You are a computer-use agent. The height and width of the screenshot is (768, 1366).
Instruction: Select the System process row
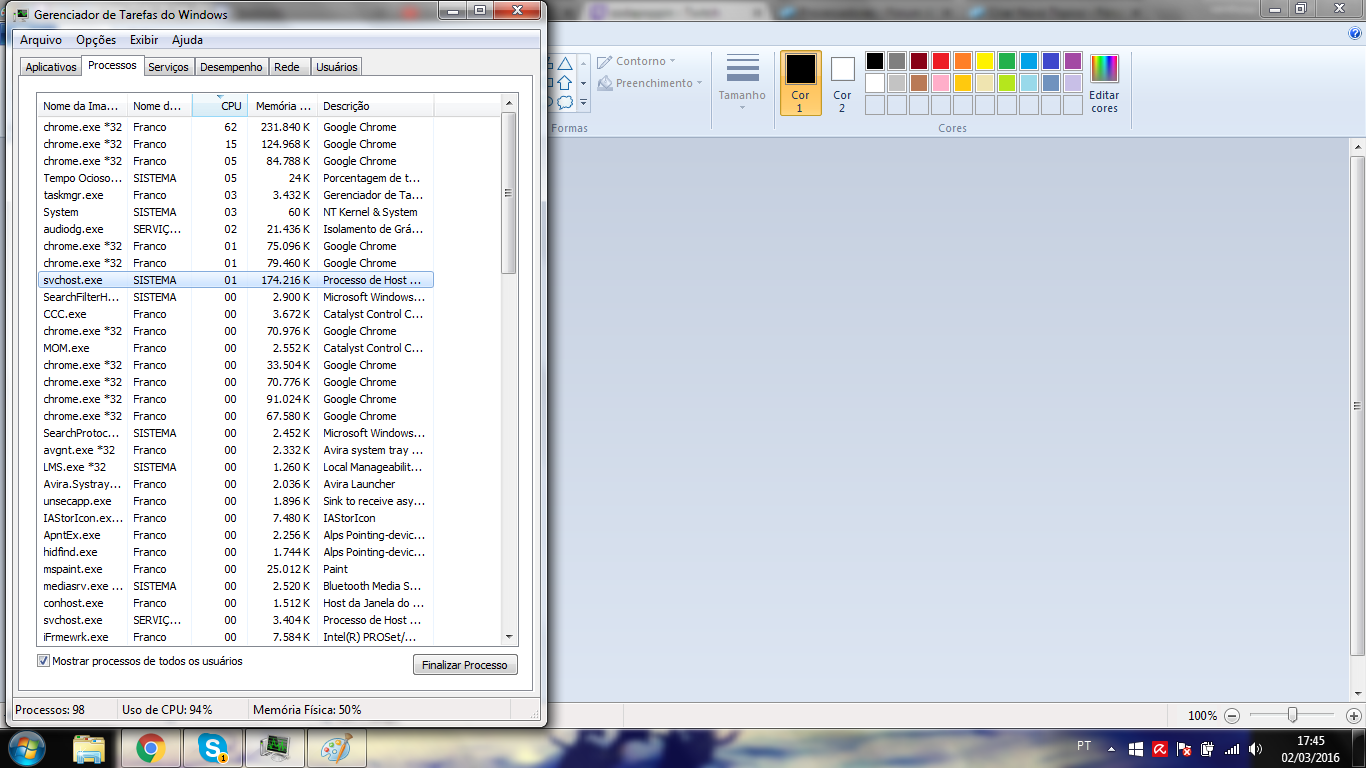click(236, 212)
